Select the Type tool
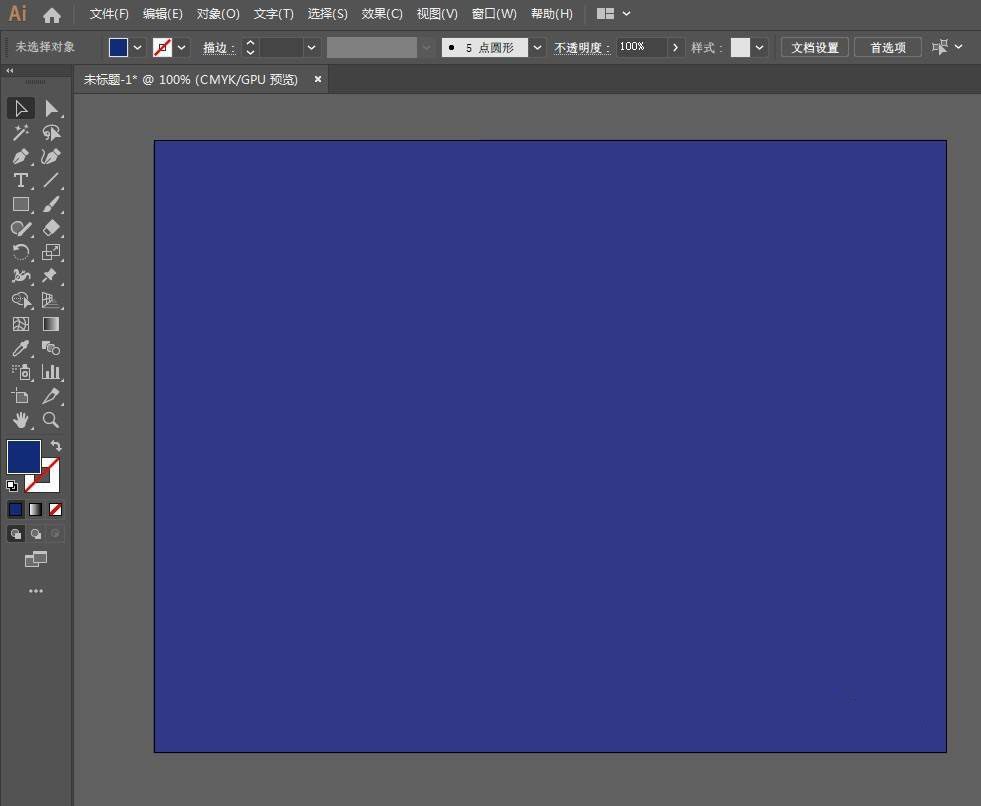Image resolution: width=981 pixels, height=806 pixels. coord(21,180)
